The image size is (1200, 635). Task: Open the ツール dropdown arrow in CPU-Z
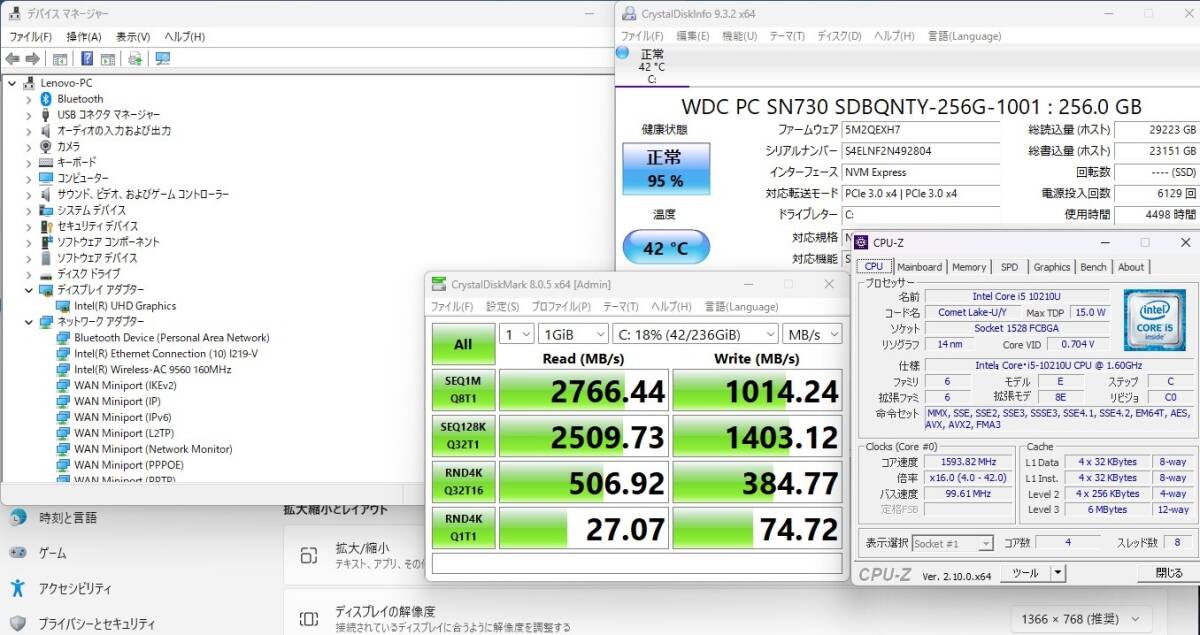(x=1059, y=573)
